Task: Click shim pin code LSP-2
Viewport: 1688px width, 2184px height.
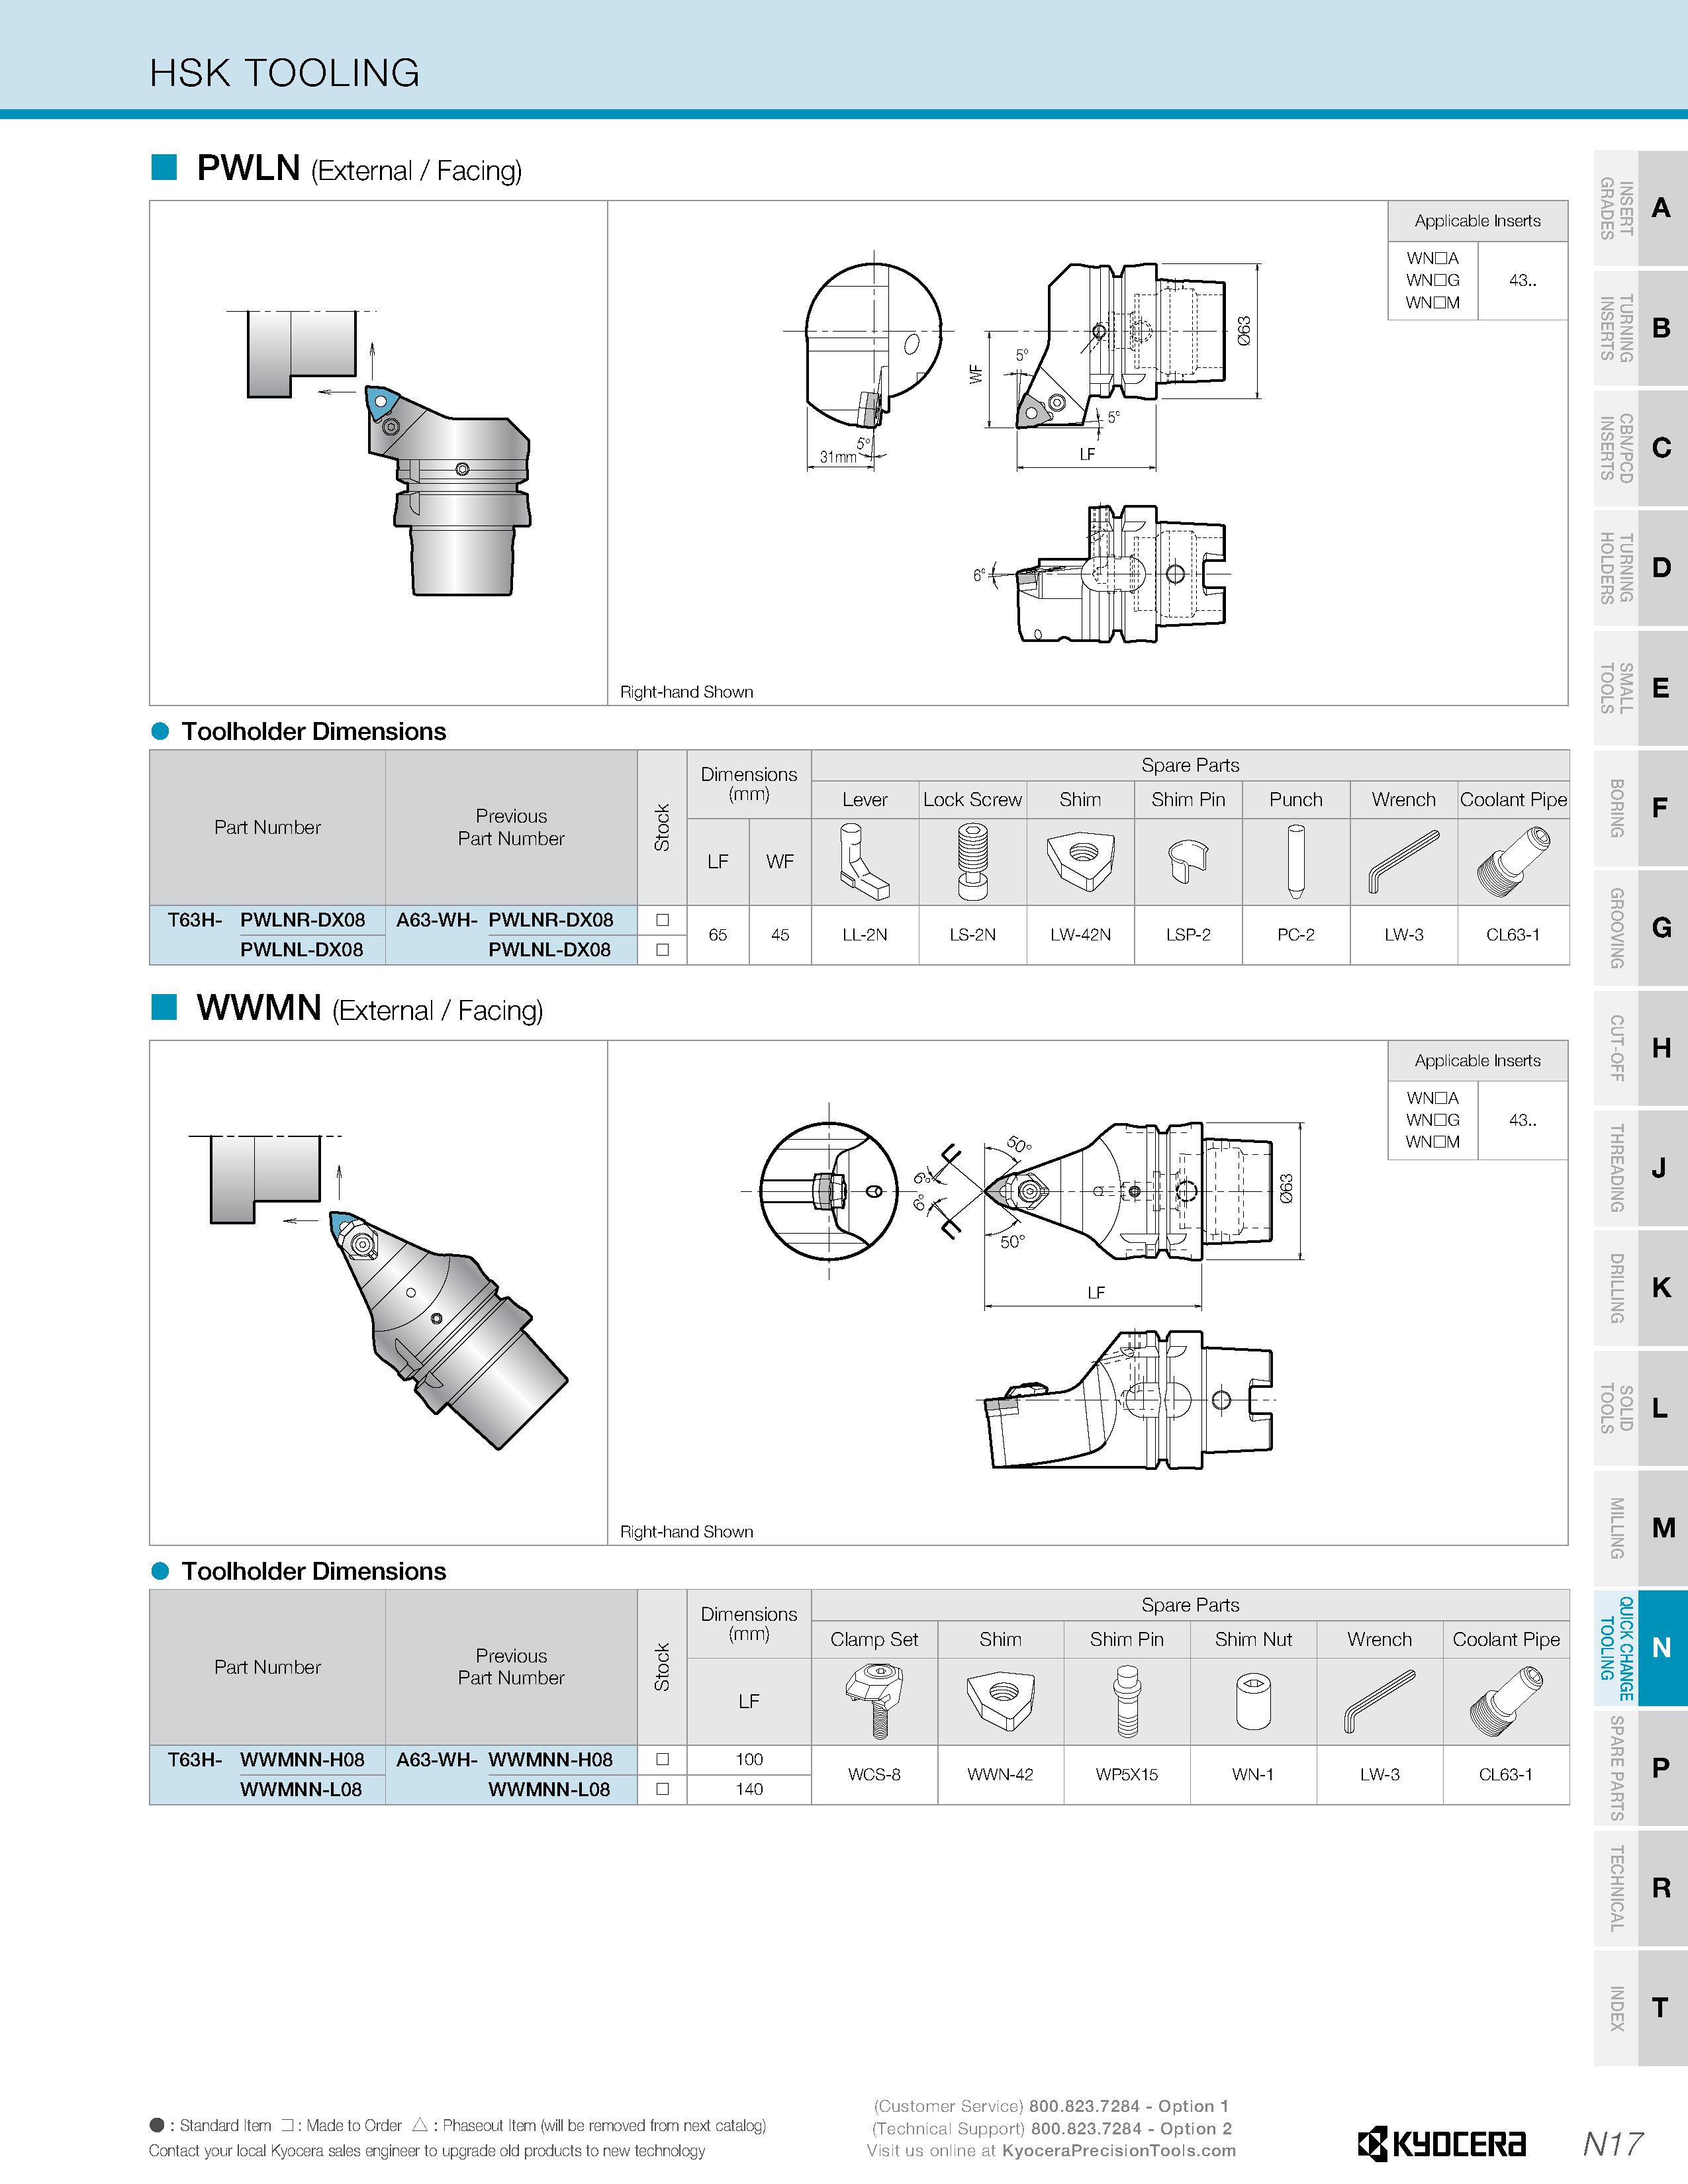Action: pyautogui.click(x=1187, y=935)
